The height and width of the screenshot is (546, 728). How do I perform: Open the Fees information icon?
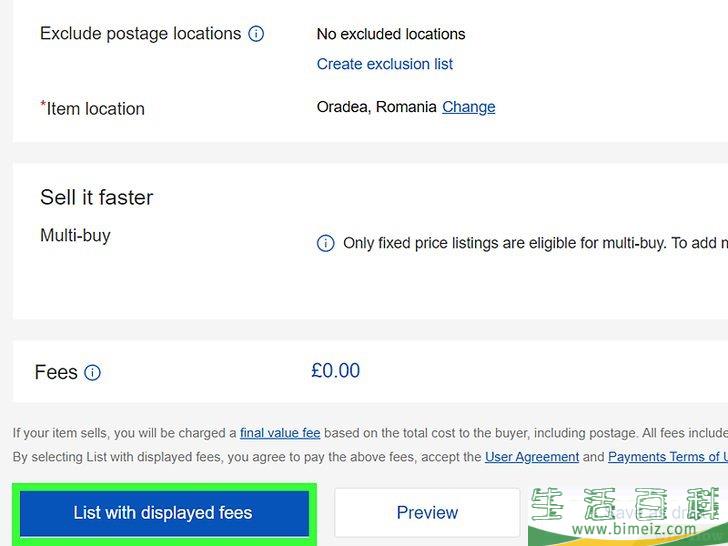(x=92, y=372)
